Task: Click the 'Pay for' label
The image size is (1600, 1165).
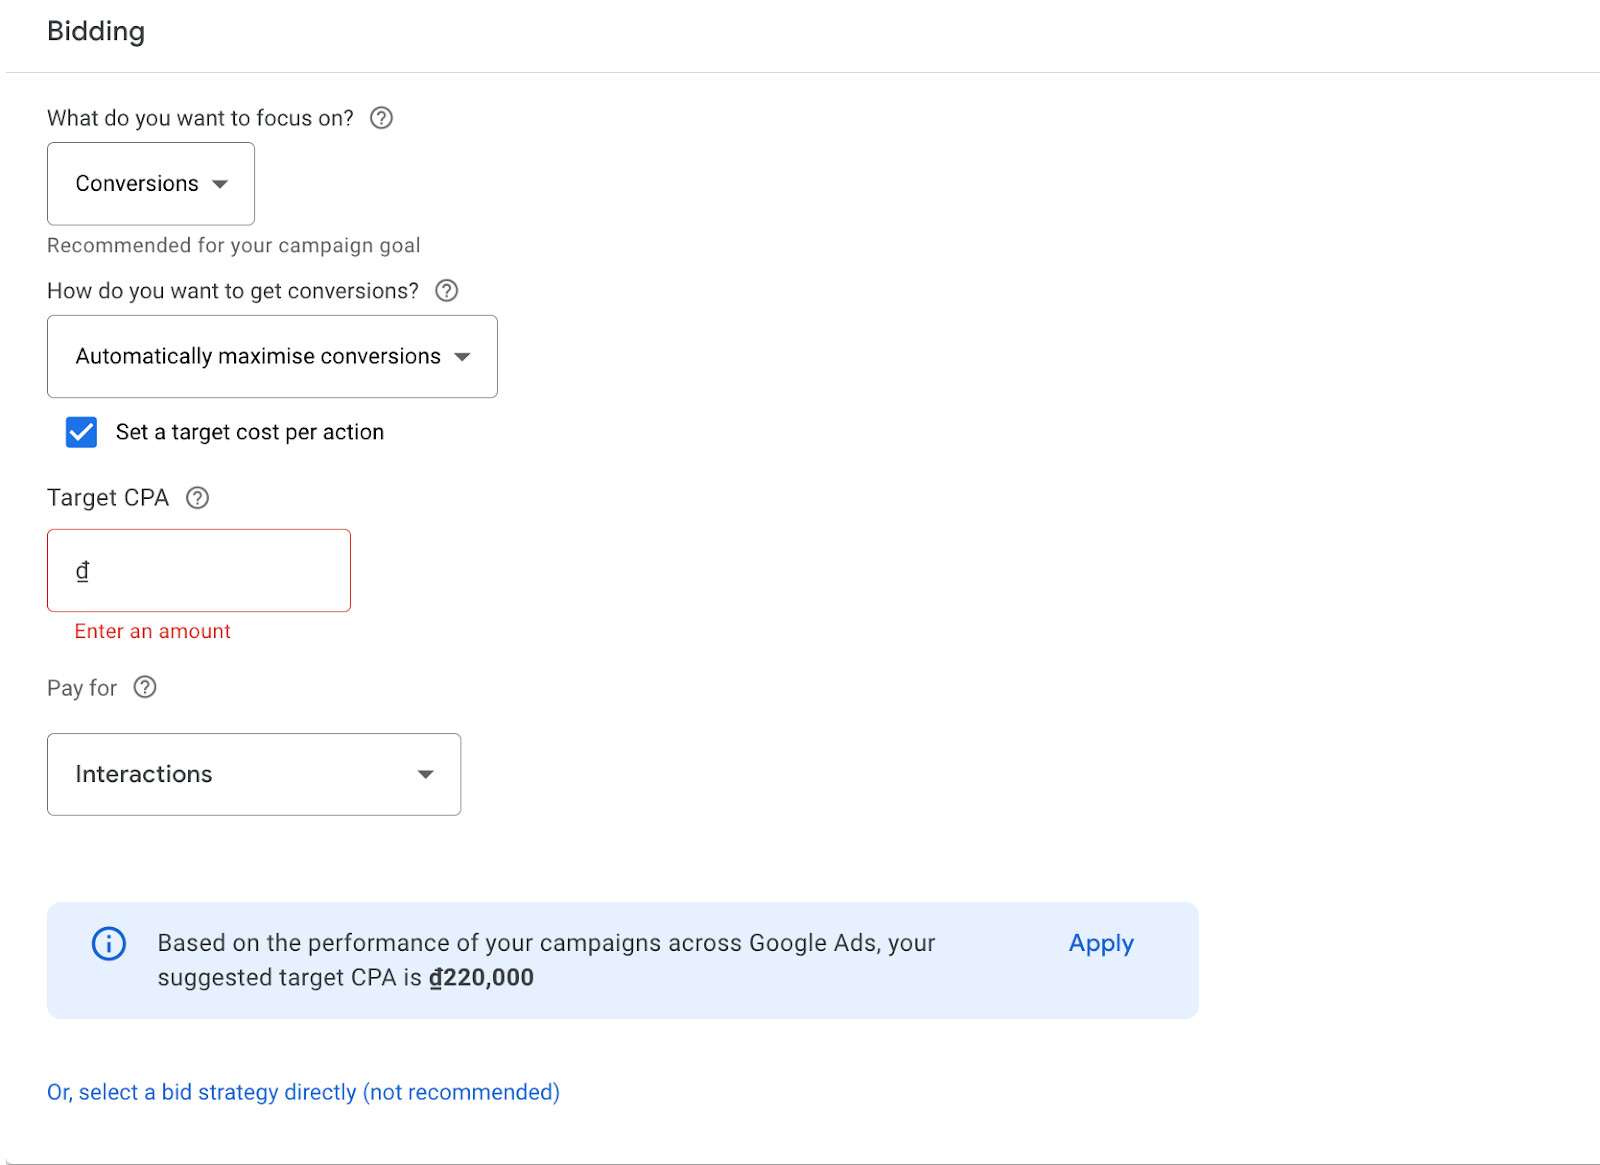Action: coord(82,688)
